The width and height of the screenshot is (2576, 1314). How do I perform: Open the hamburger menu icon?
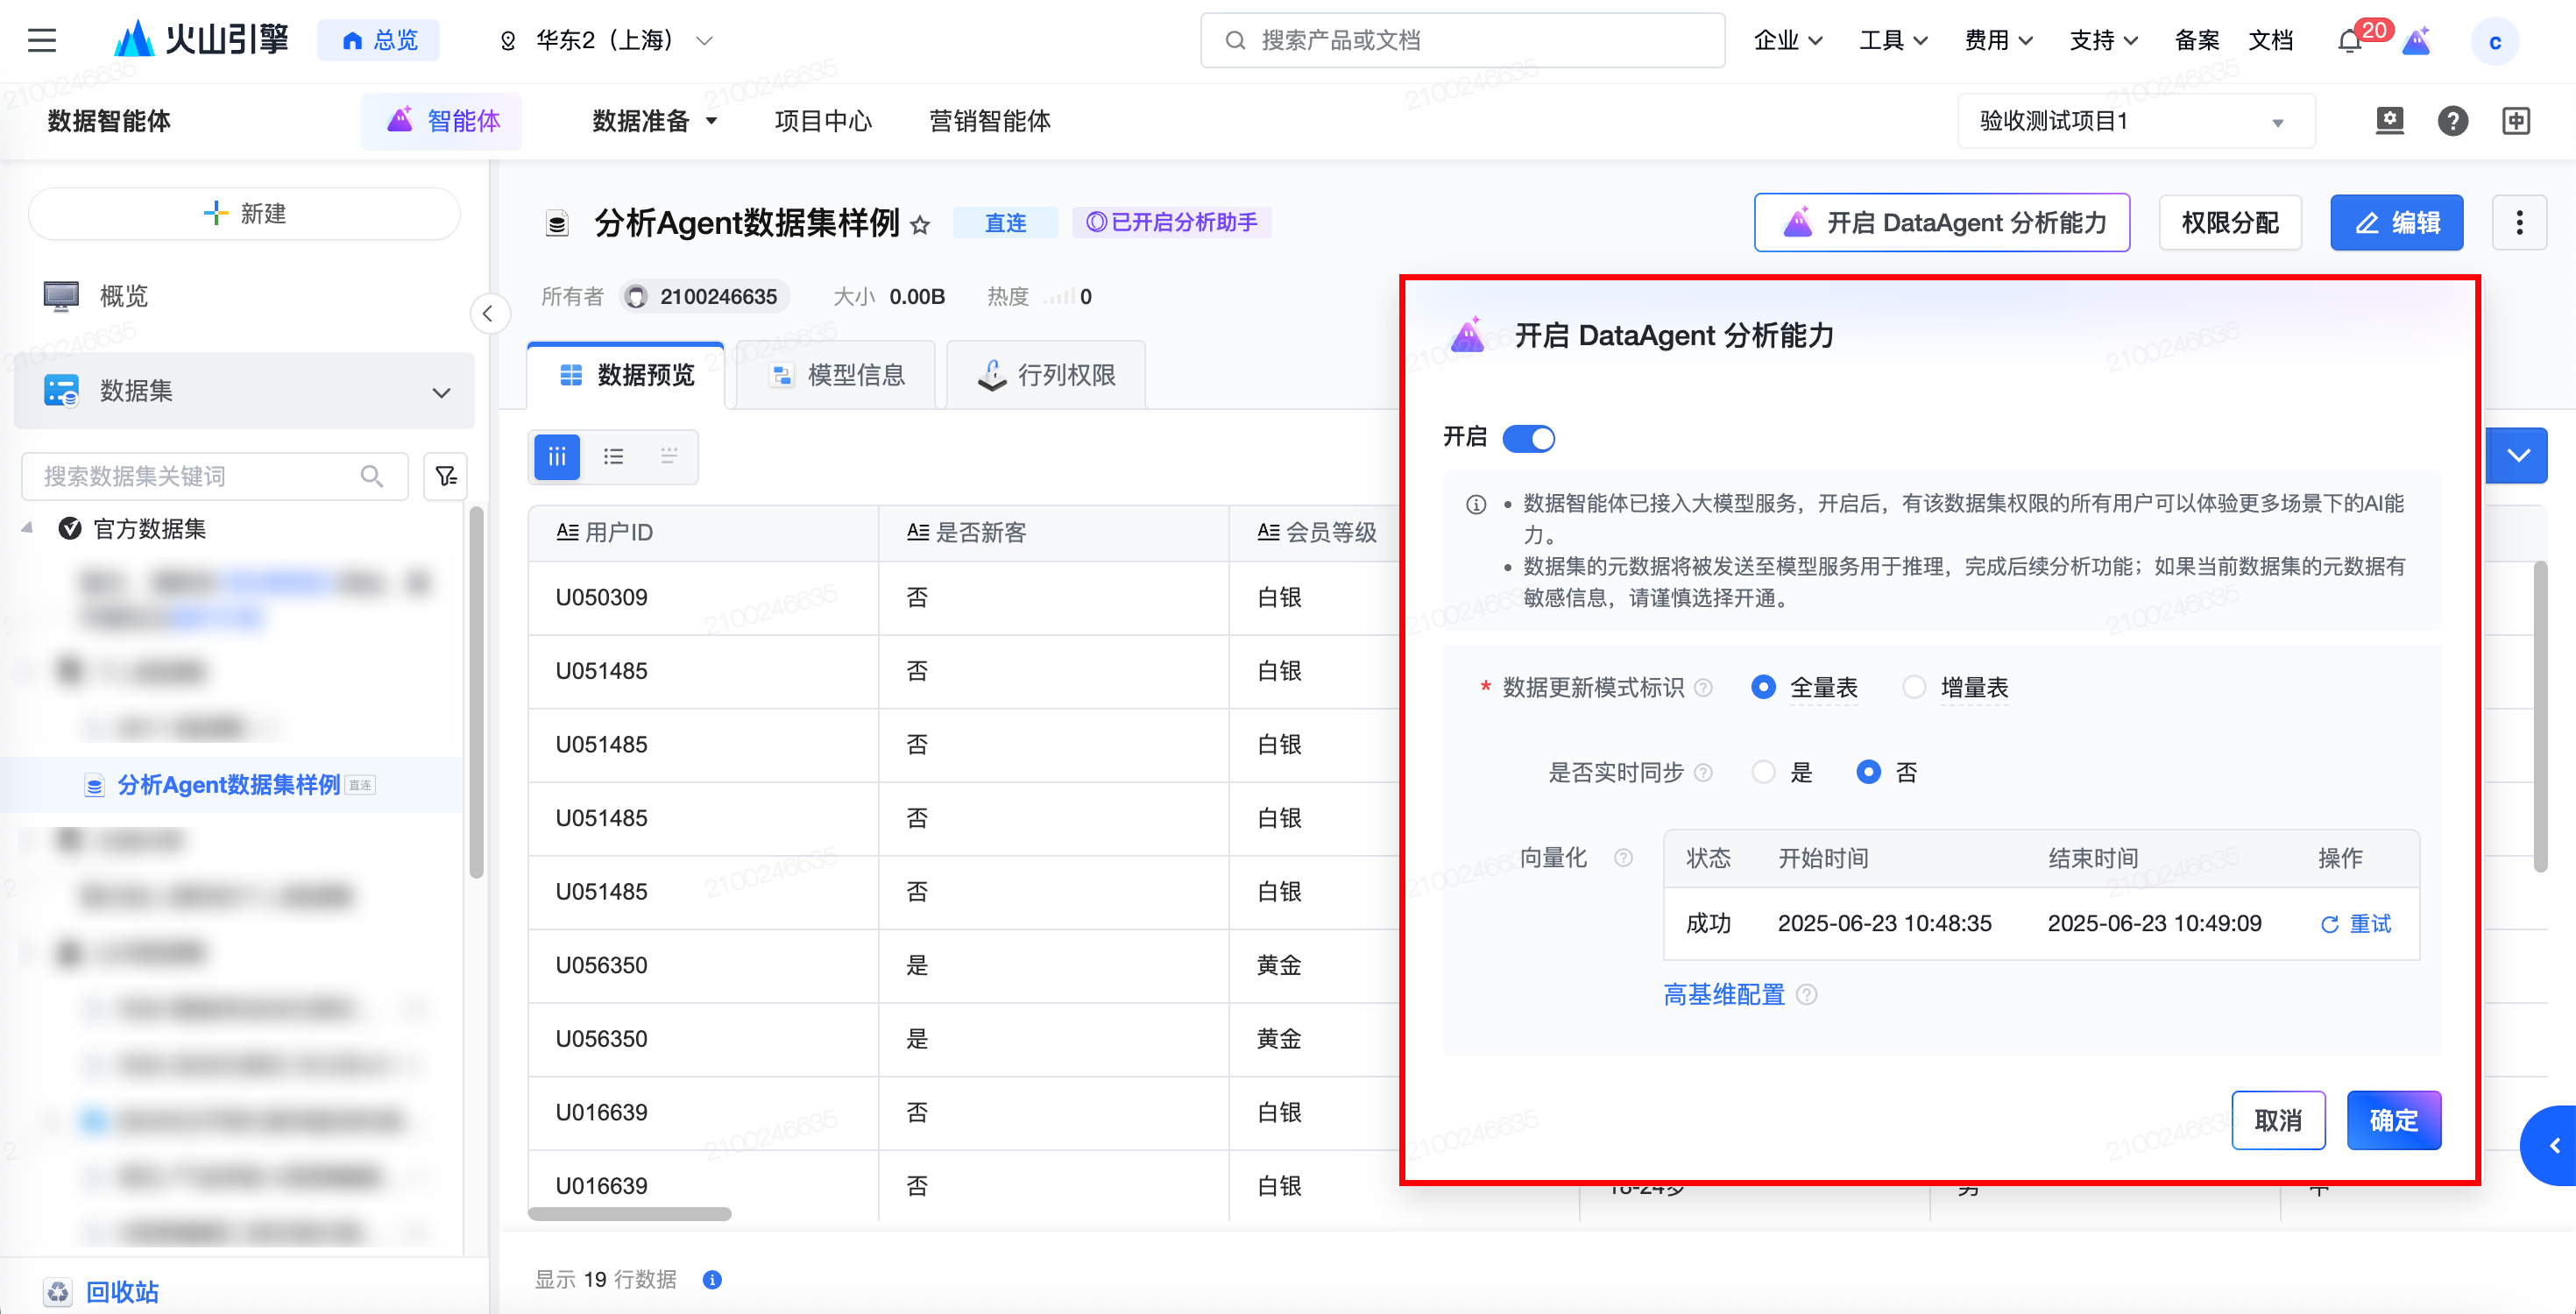[41, 40]
